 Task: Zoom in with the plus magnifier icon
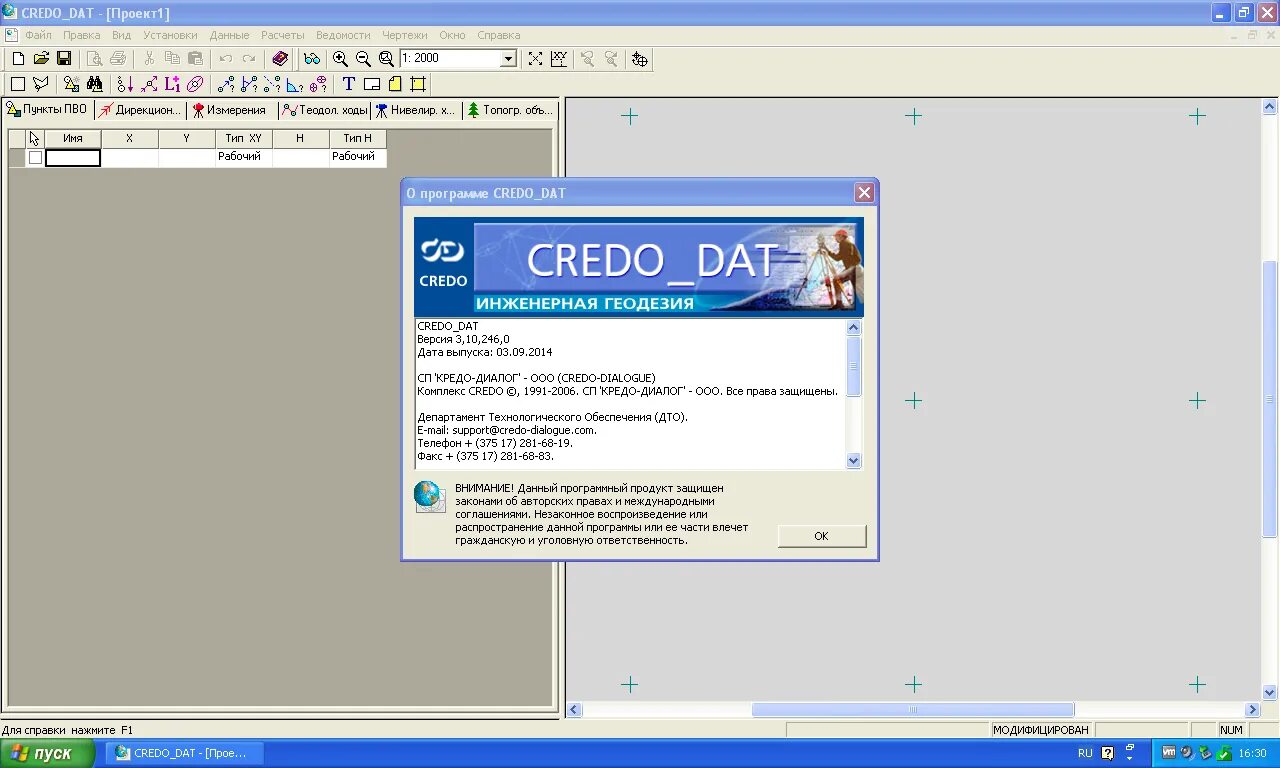340,59
